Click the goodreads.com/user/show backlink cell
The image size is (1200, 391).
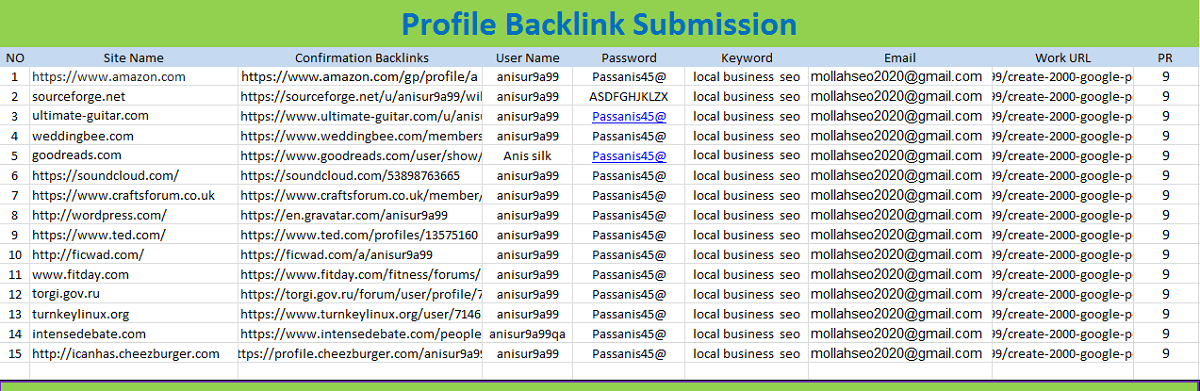tap(360, 155)
